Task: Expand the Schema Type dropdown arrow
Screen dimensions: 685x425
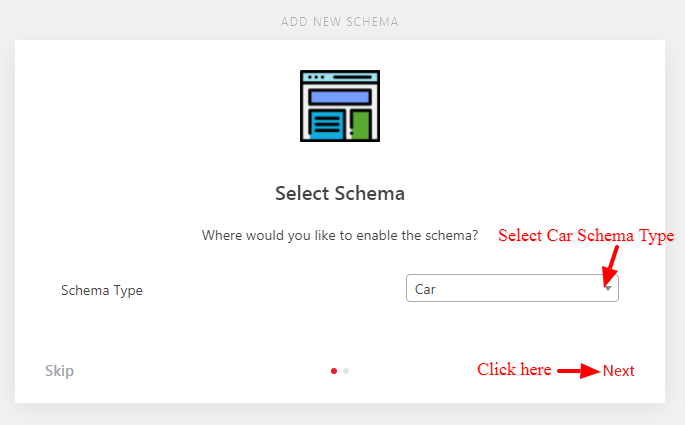Action: tap(608, 288)
